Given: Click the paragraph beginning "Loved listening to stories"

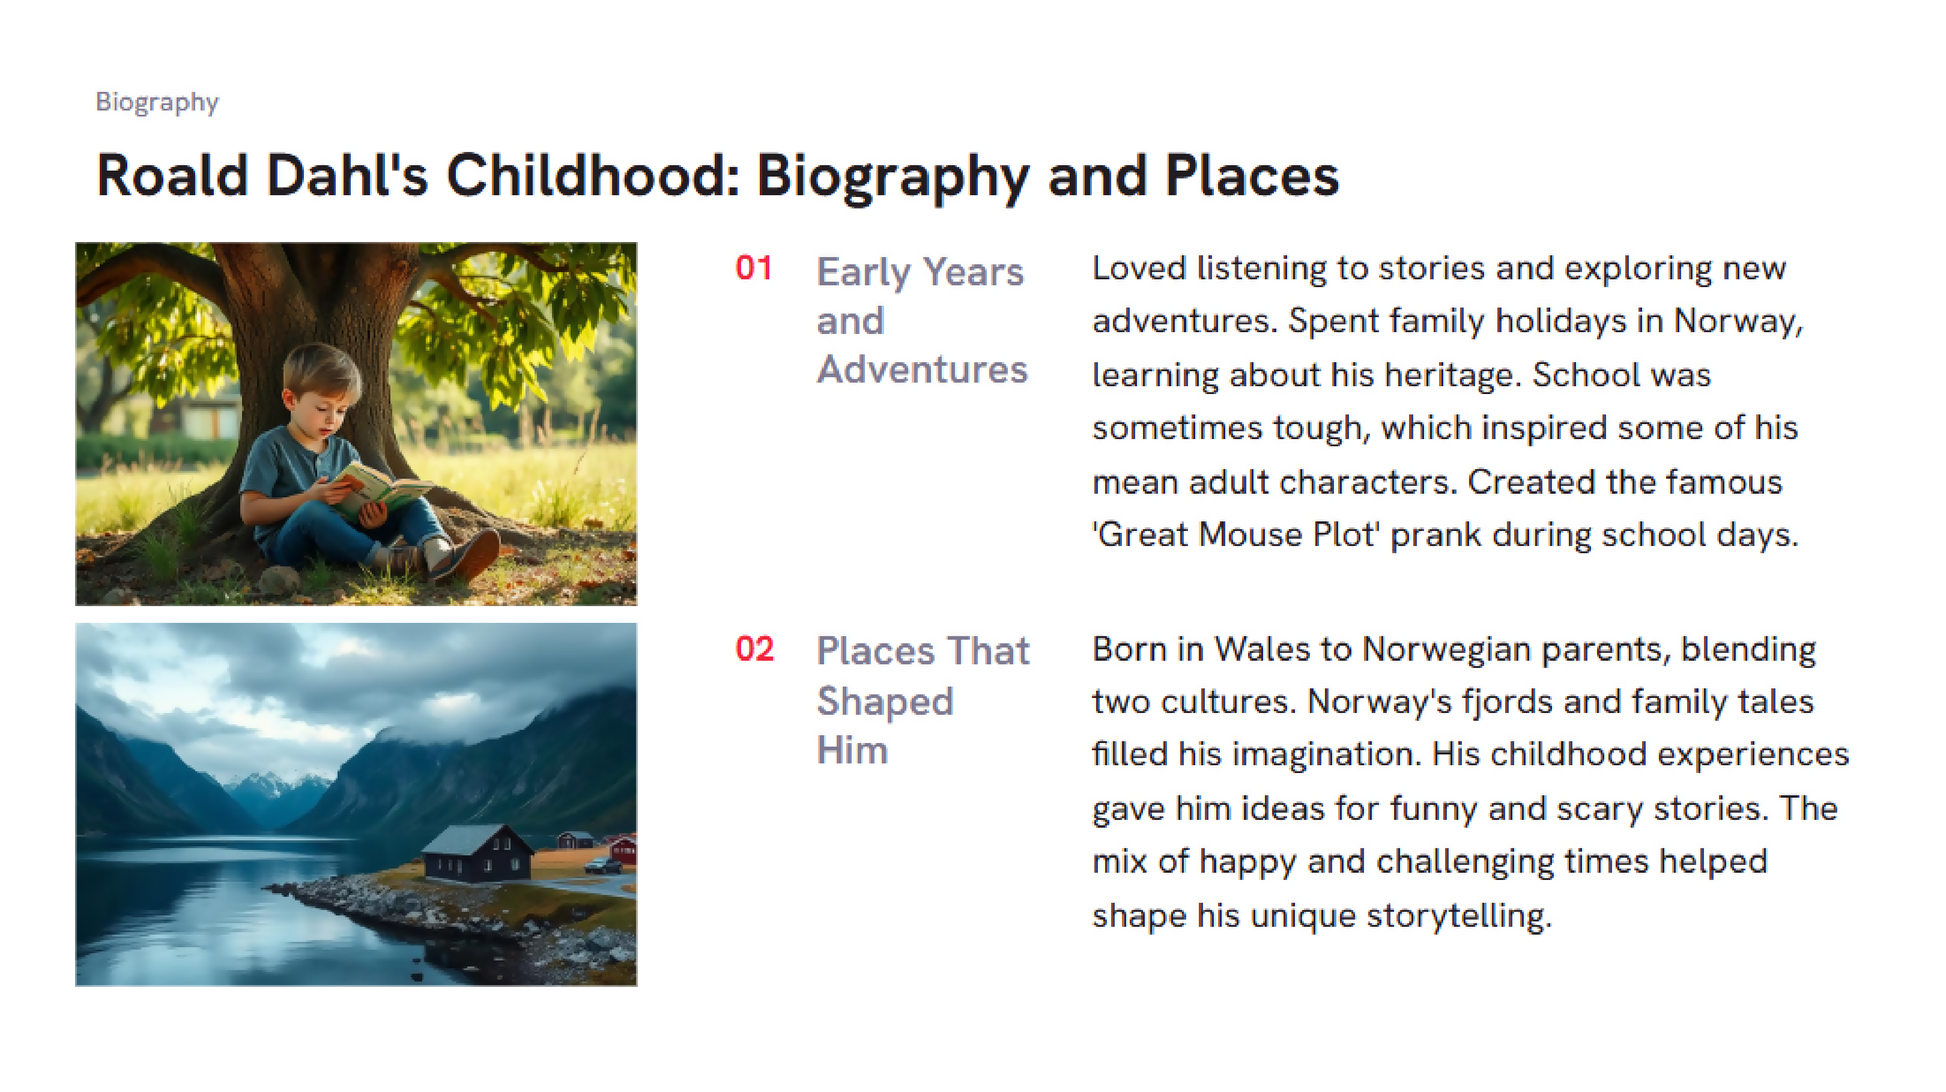Looking at the screenshot, I should [1446, 401].
